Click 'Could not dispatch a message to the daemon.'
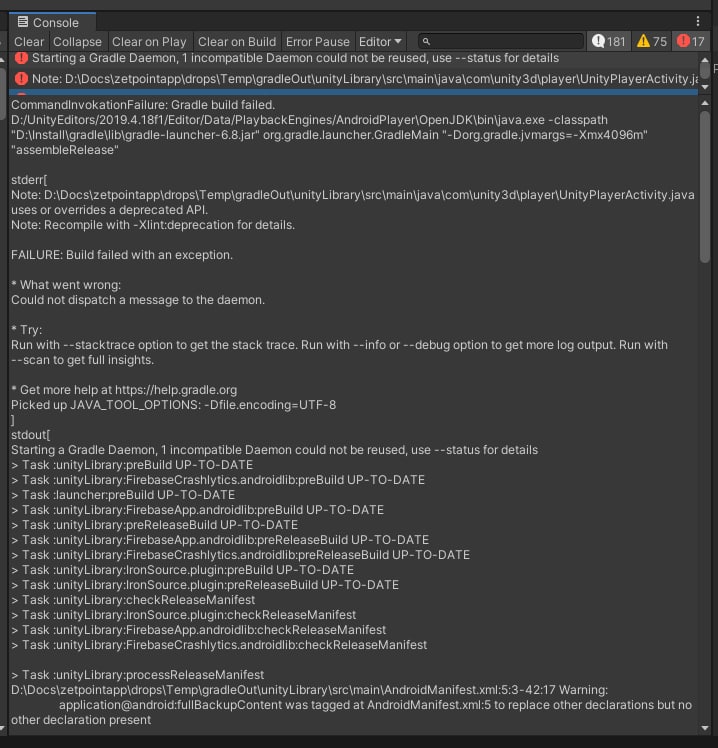The width and height of the screenshot is (718, 748). [x=138, y=300]
